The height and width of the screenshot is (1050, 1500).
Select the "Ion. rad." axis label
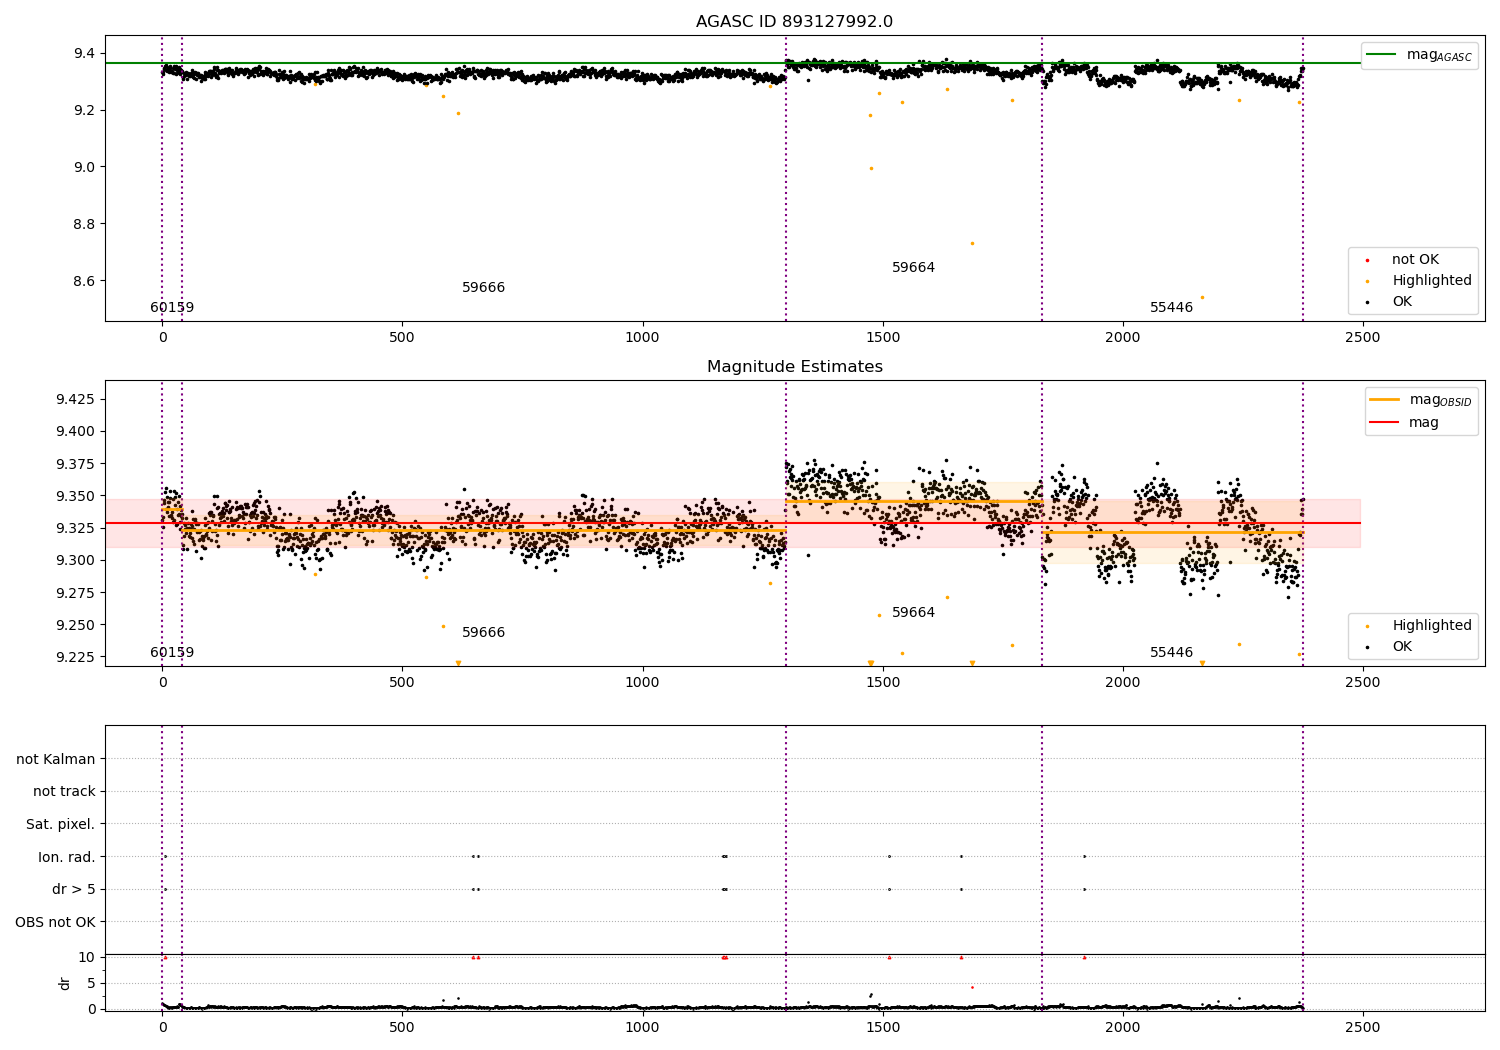(67, 857)
